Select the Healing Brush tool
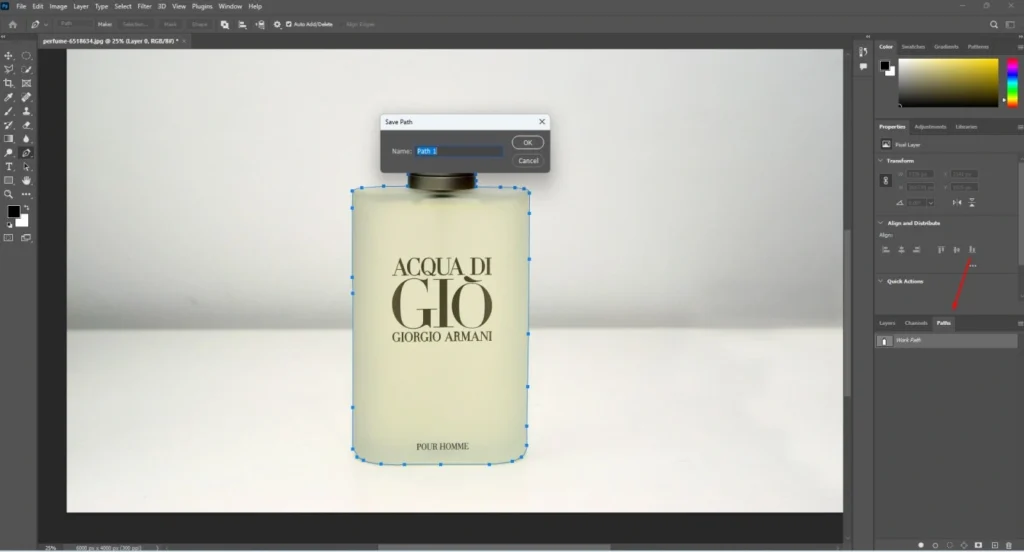 26,97
